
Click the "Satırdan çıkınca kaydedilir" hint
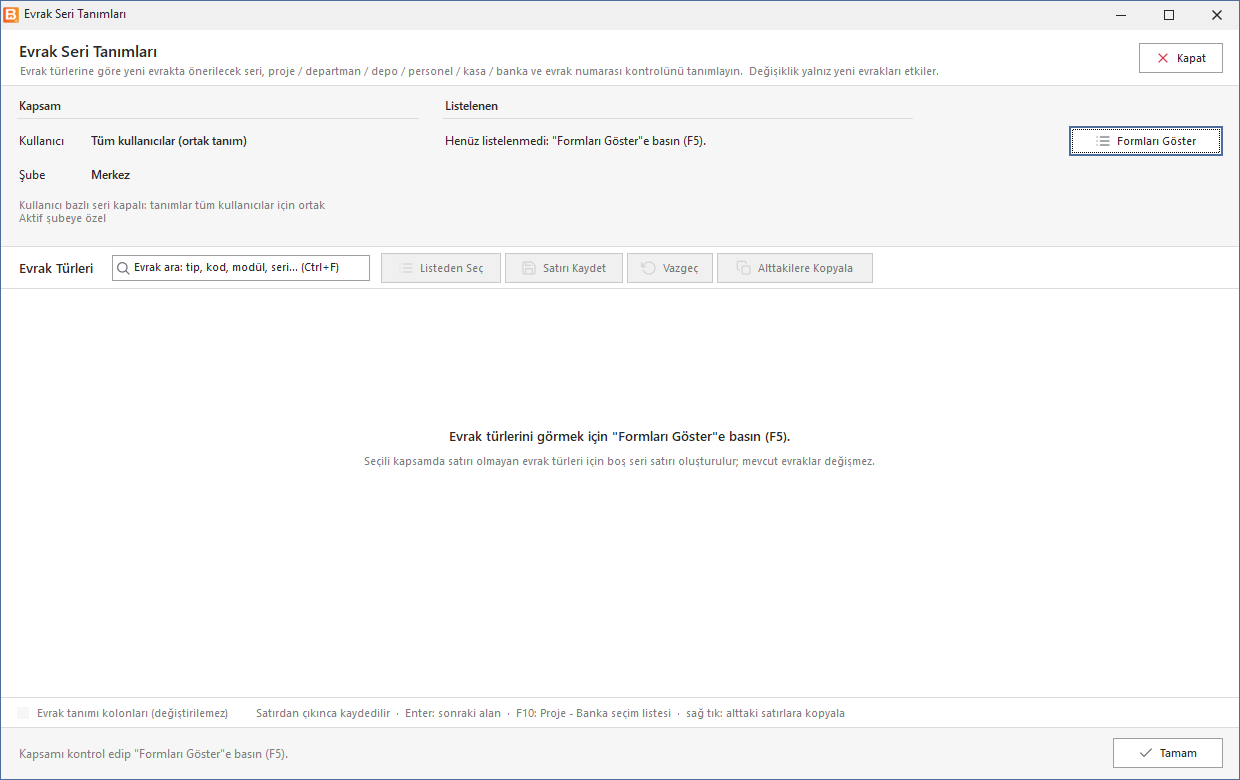[x=323, y=713]
